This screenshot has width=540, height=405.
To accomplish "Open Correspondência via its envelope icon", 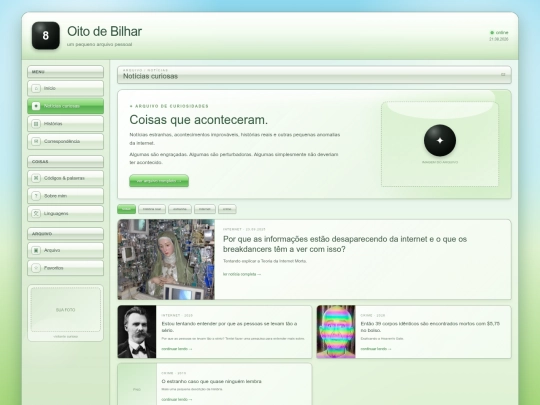I will point(36,141).
